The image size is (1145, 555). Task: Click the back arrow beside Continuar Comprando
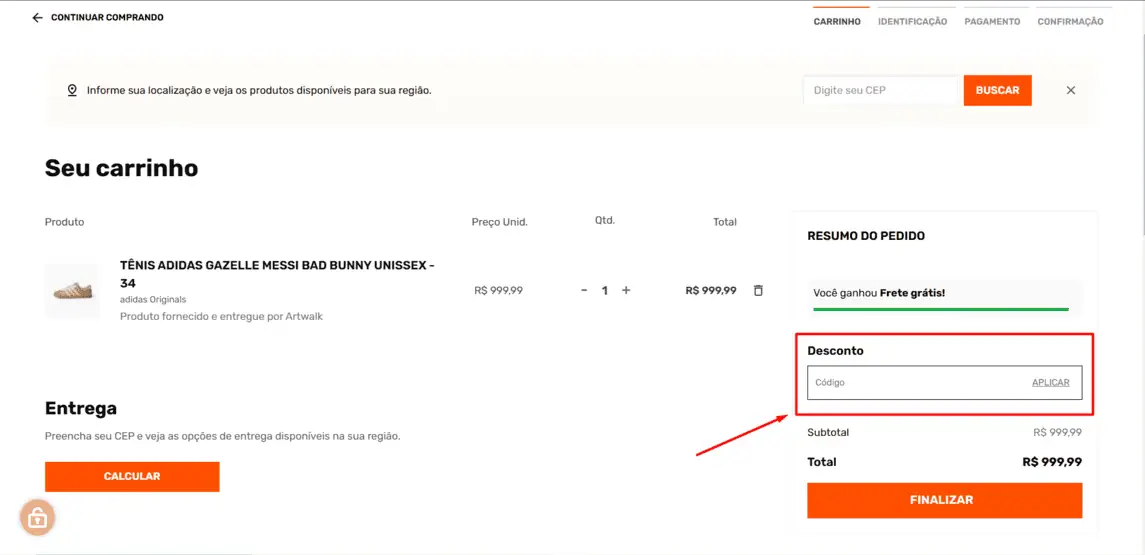[x=38, y=18]
